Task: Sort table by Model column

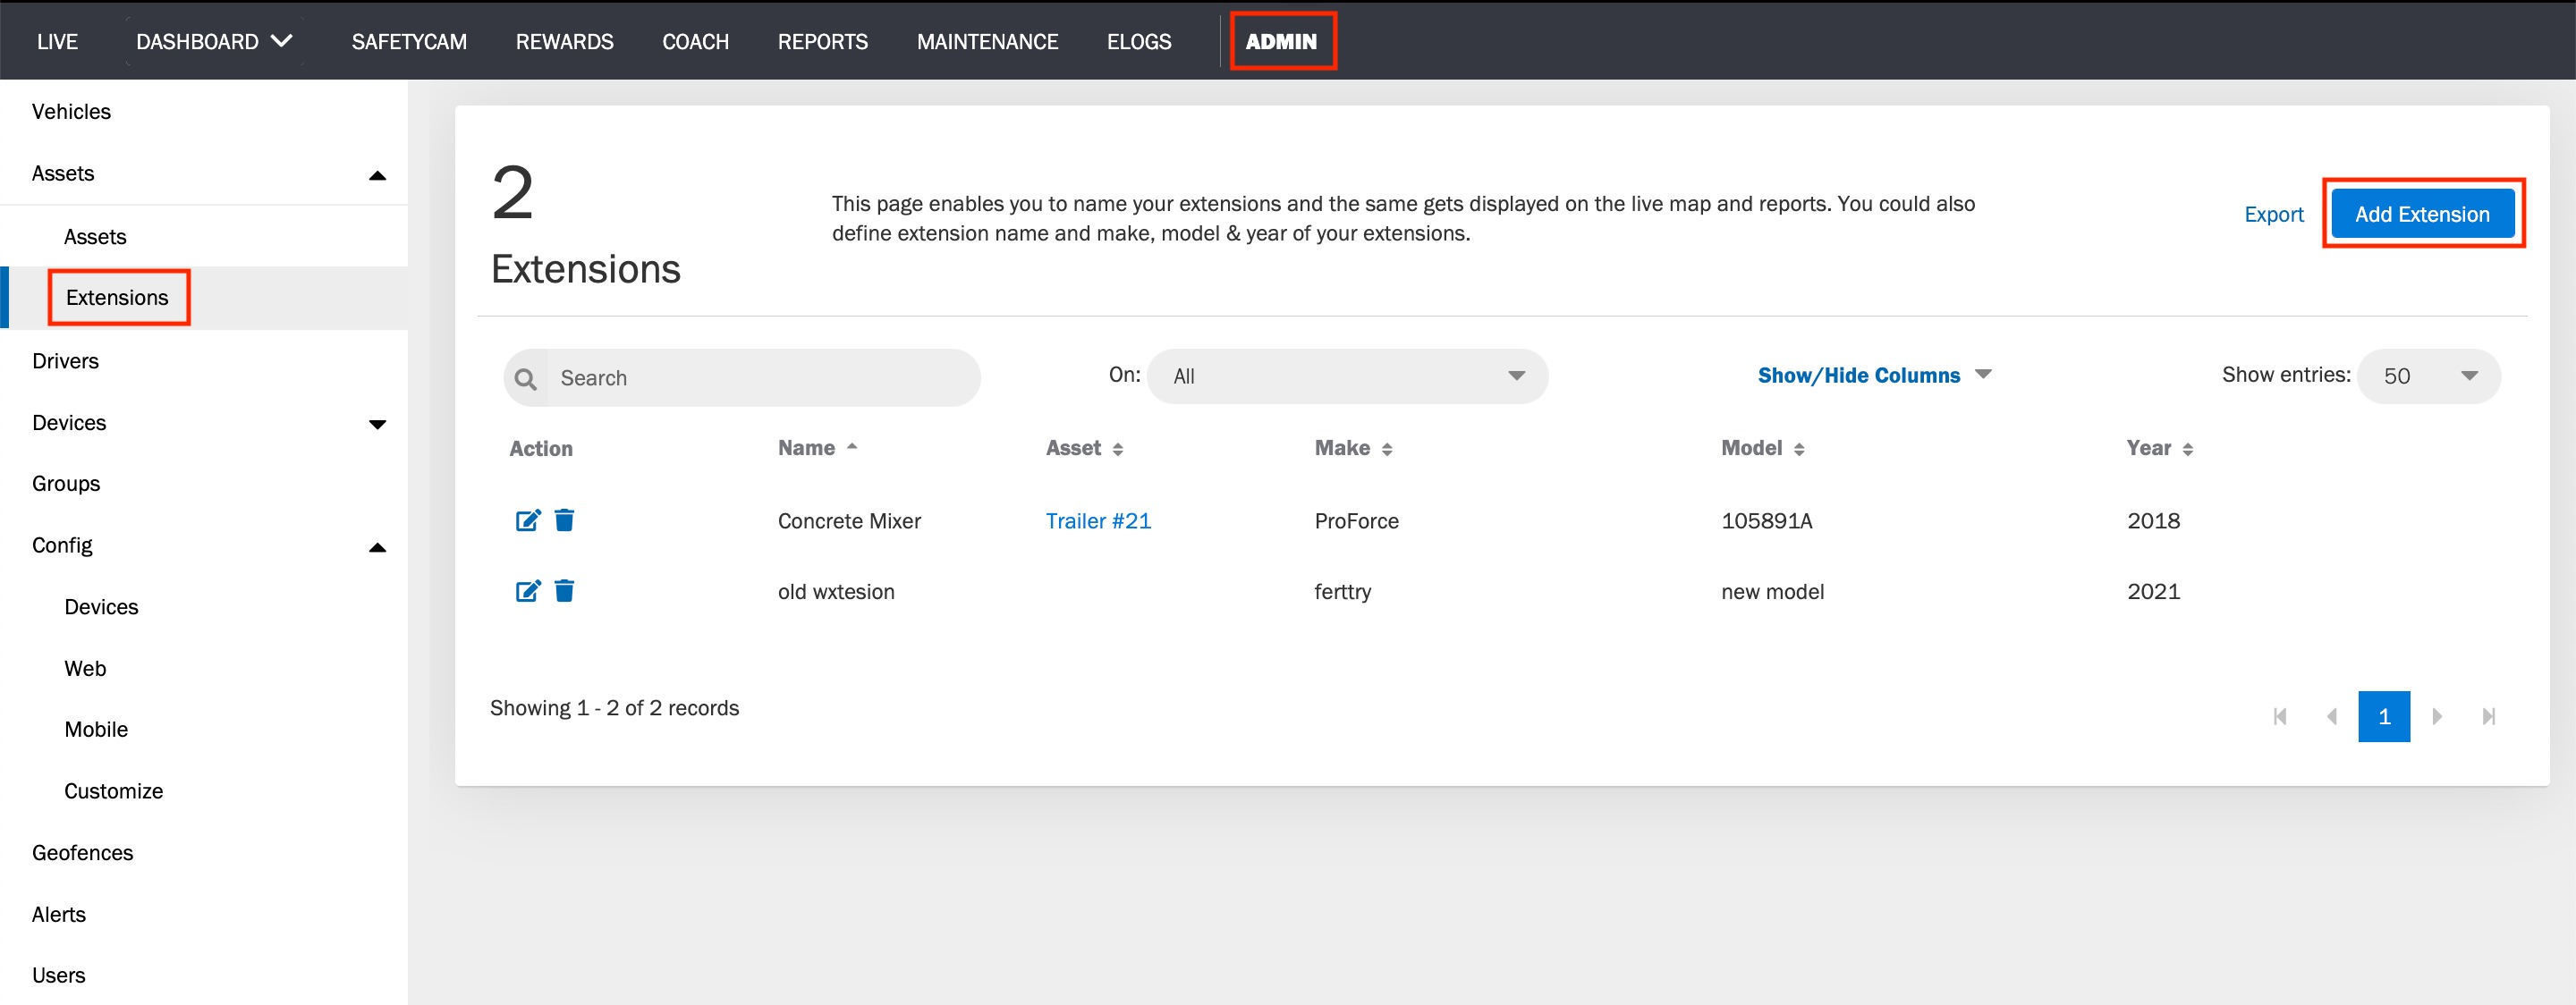Action: [x=1762, y=448]
